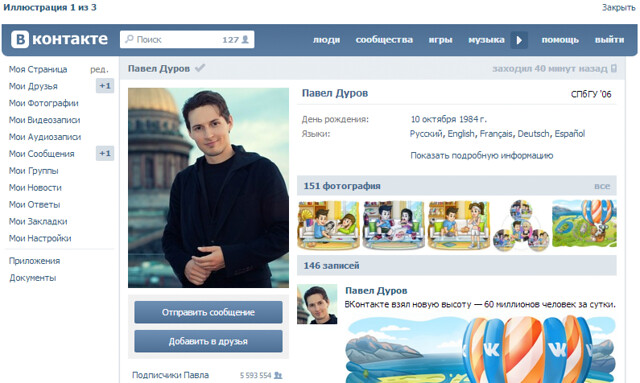Open Подписчики Павла list
The image size is (640, 383).
coord(170,375)
